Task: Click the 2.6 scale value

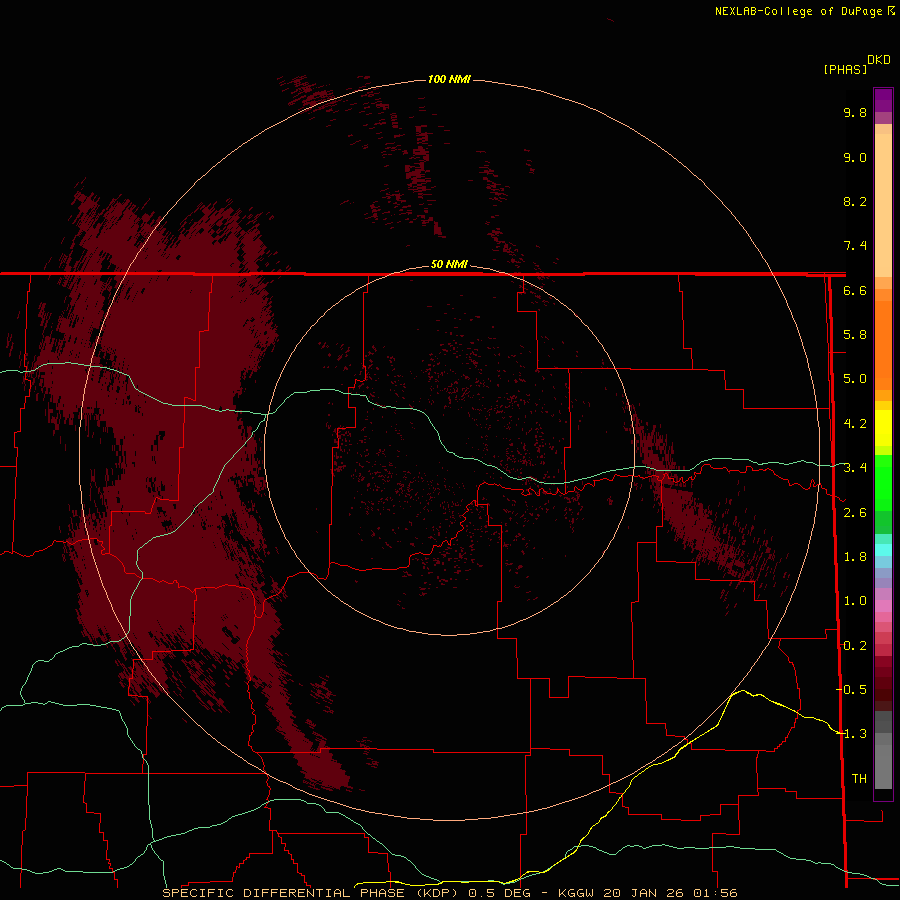Action: pos(855,512)
